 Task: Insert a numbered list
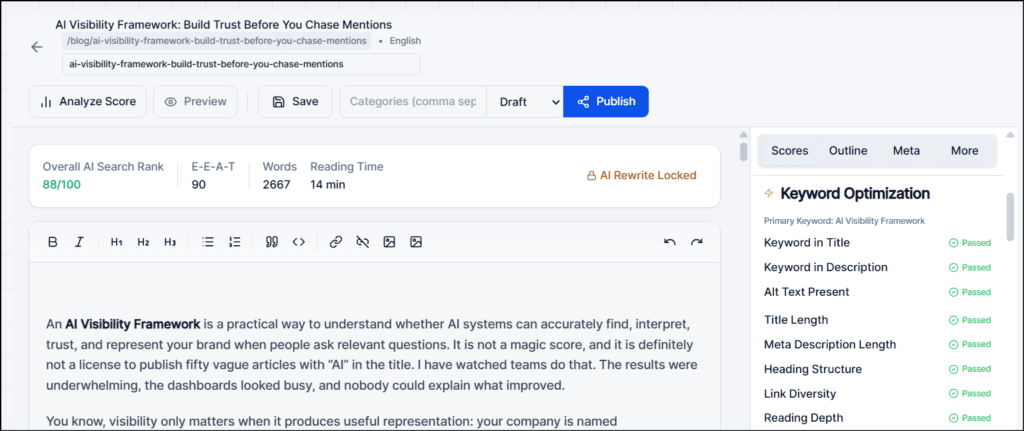234,242
